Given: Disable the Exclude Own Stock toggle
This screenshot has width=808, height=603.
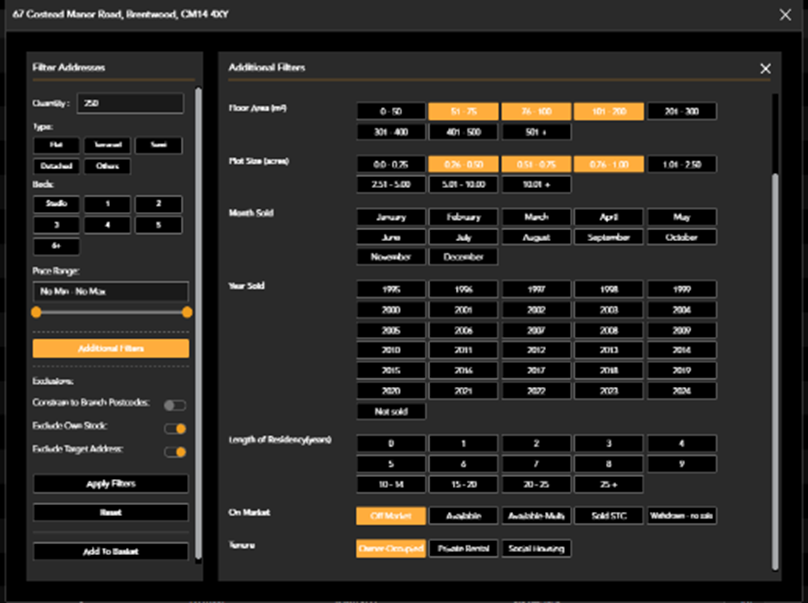Looking at the screenshot, I should coord(175,428).
